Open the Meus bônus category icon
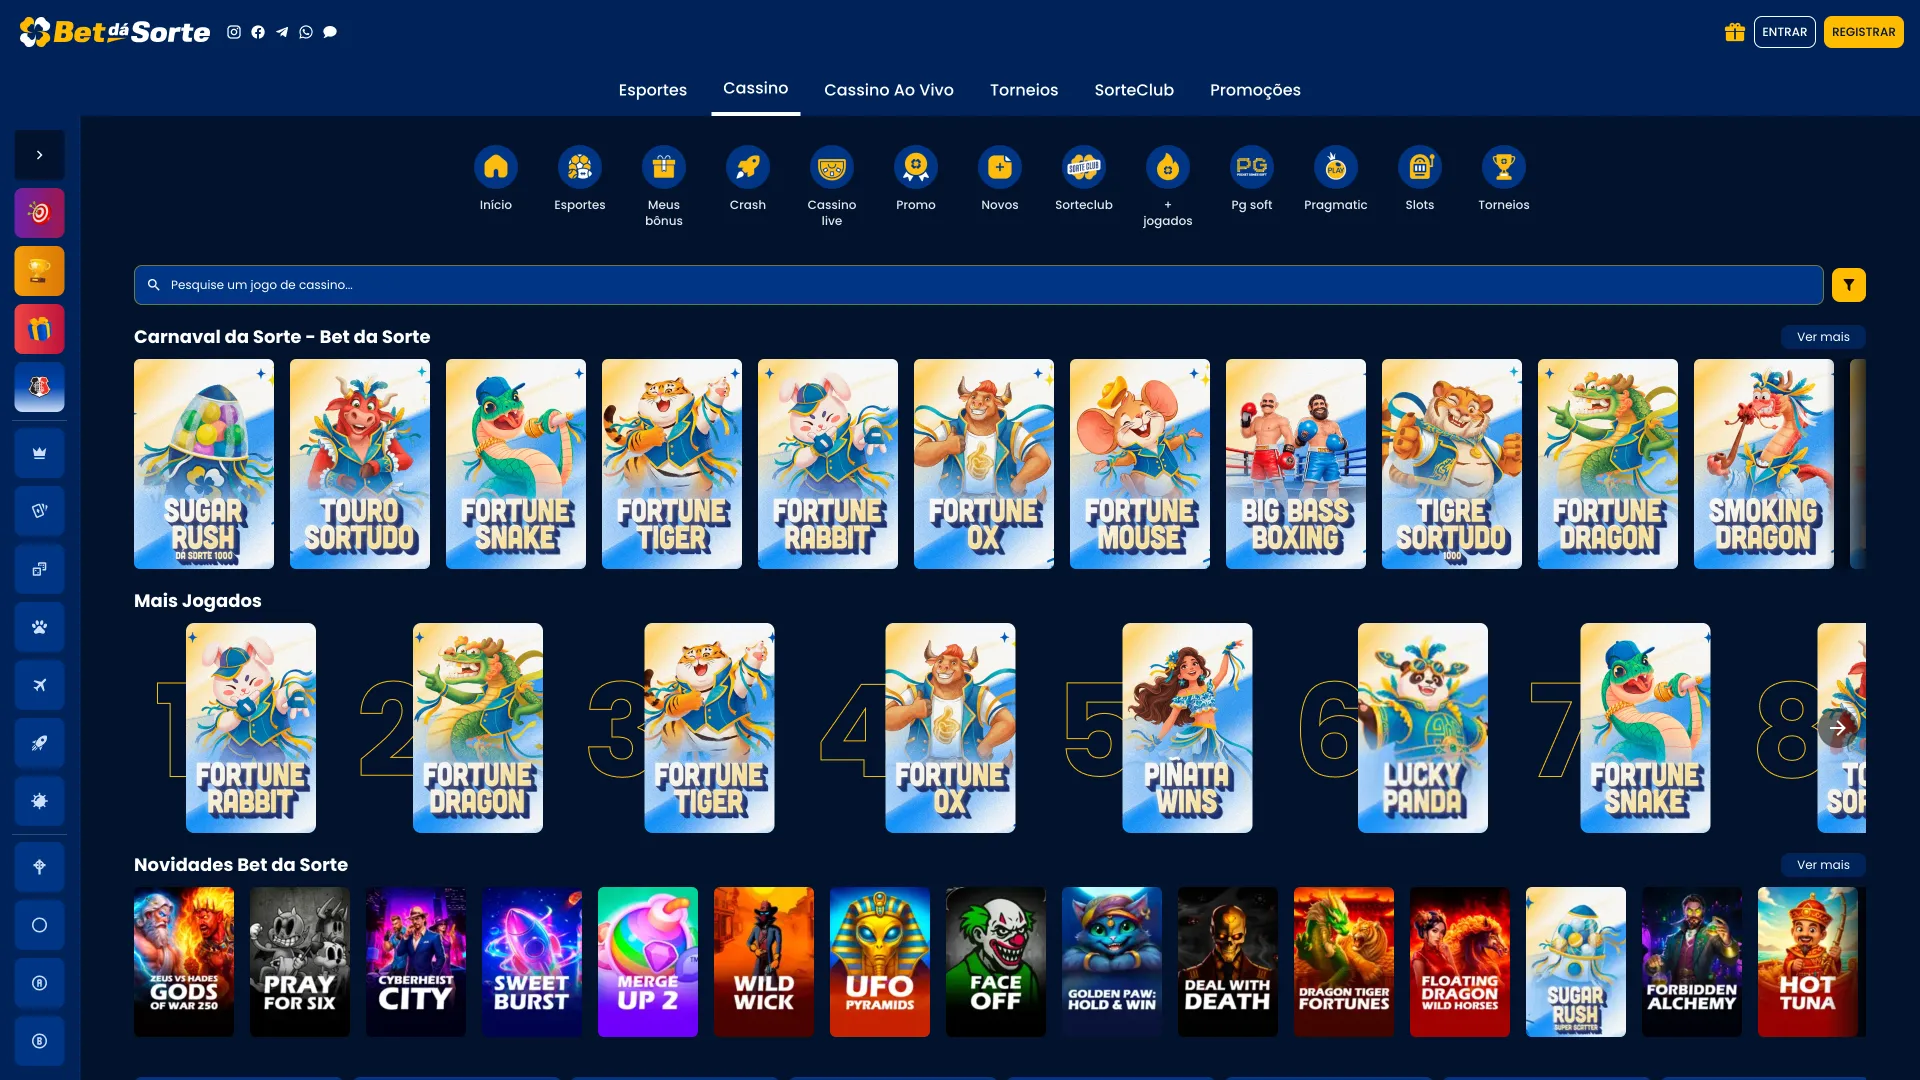The height and width of the screenshot is (1080, 1920). tap(664, 167)
